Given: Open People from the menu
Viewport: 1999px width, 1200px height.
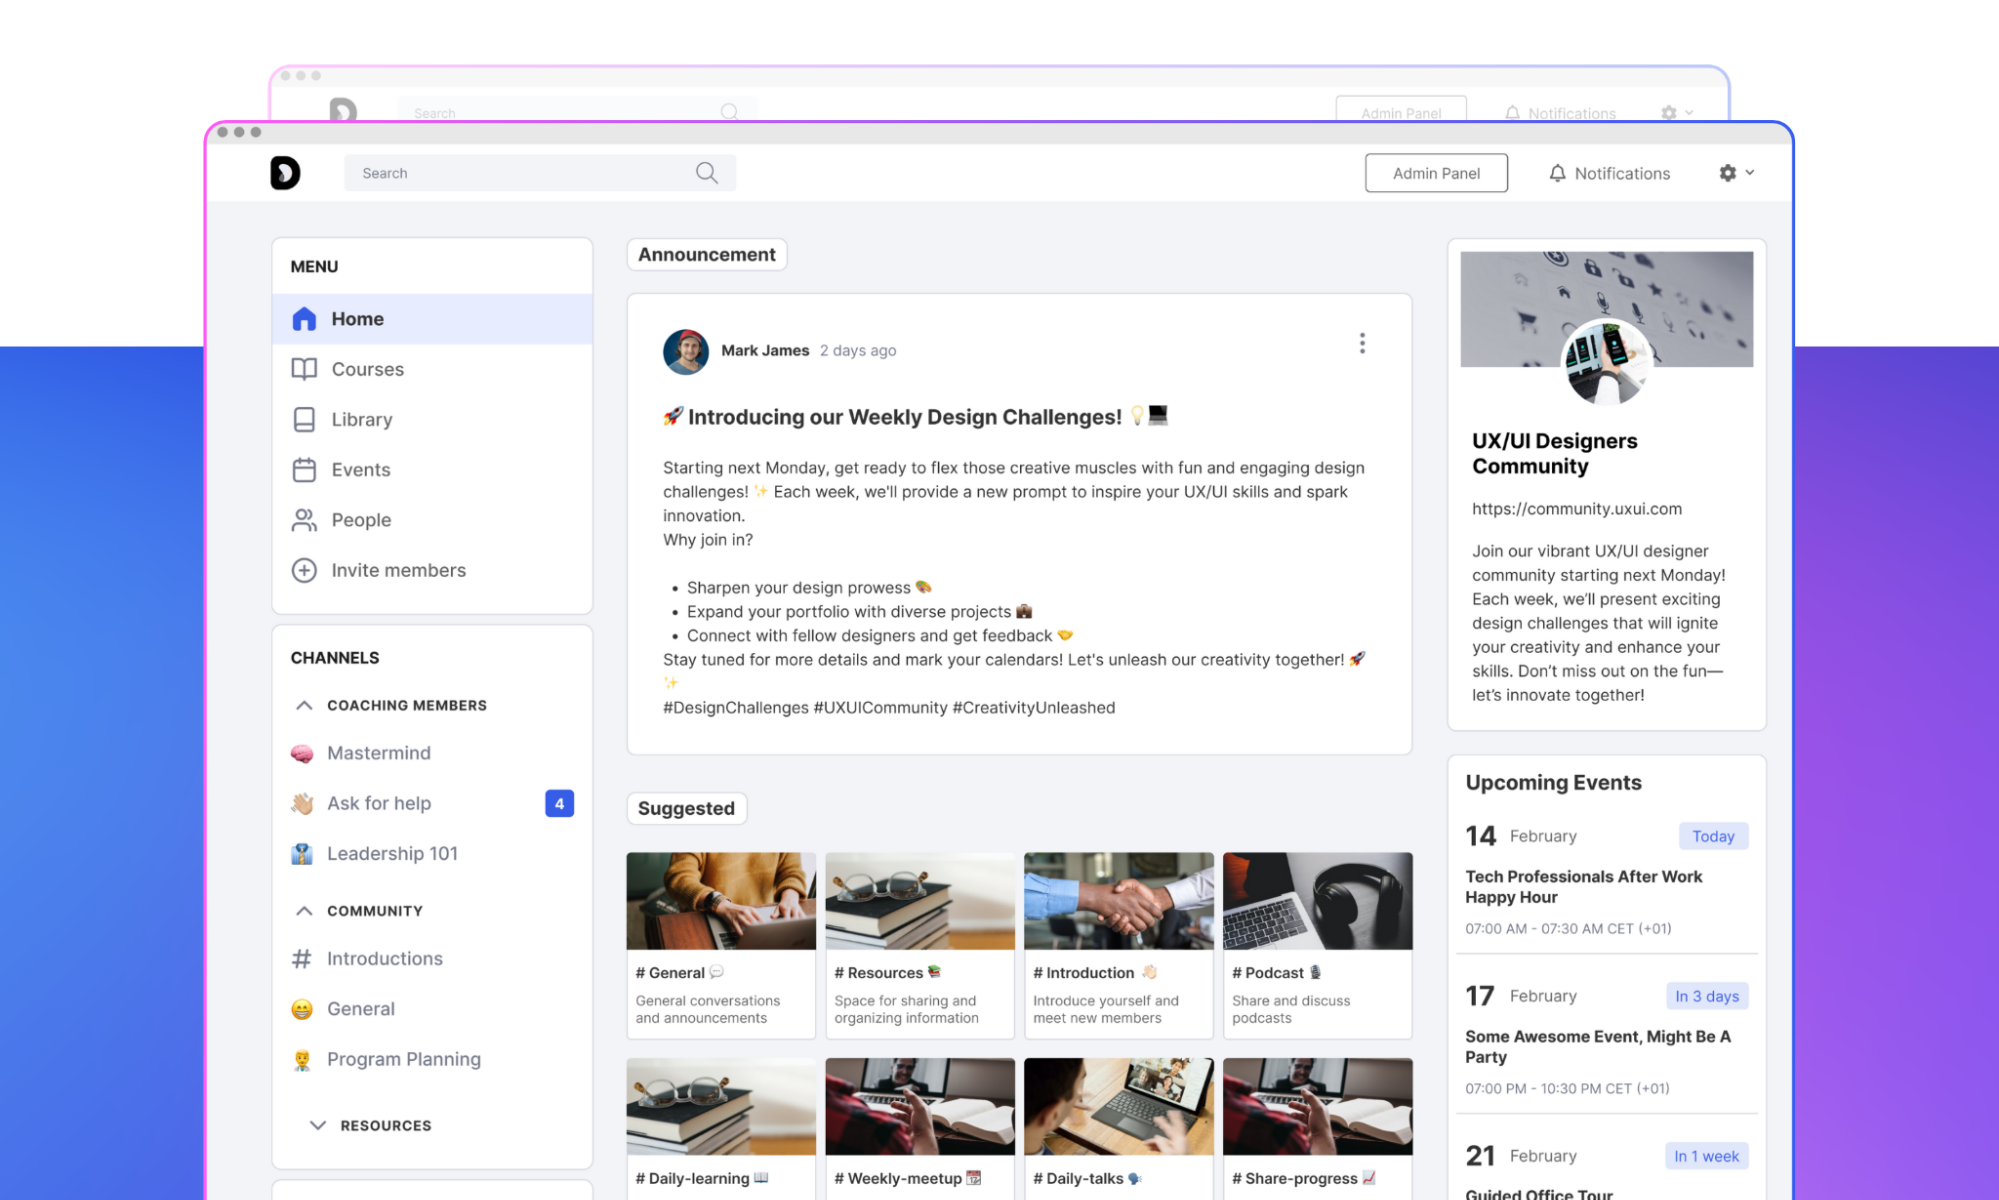Looking at the screenshot, I should tap(432, 520).
